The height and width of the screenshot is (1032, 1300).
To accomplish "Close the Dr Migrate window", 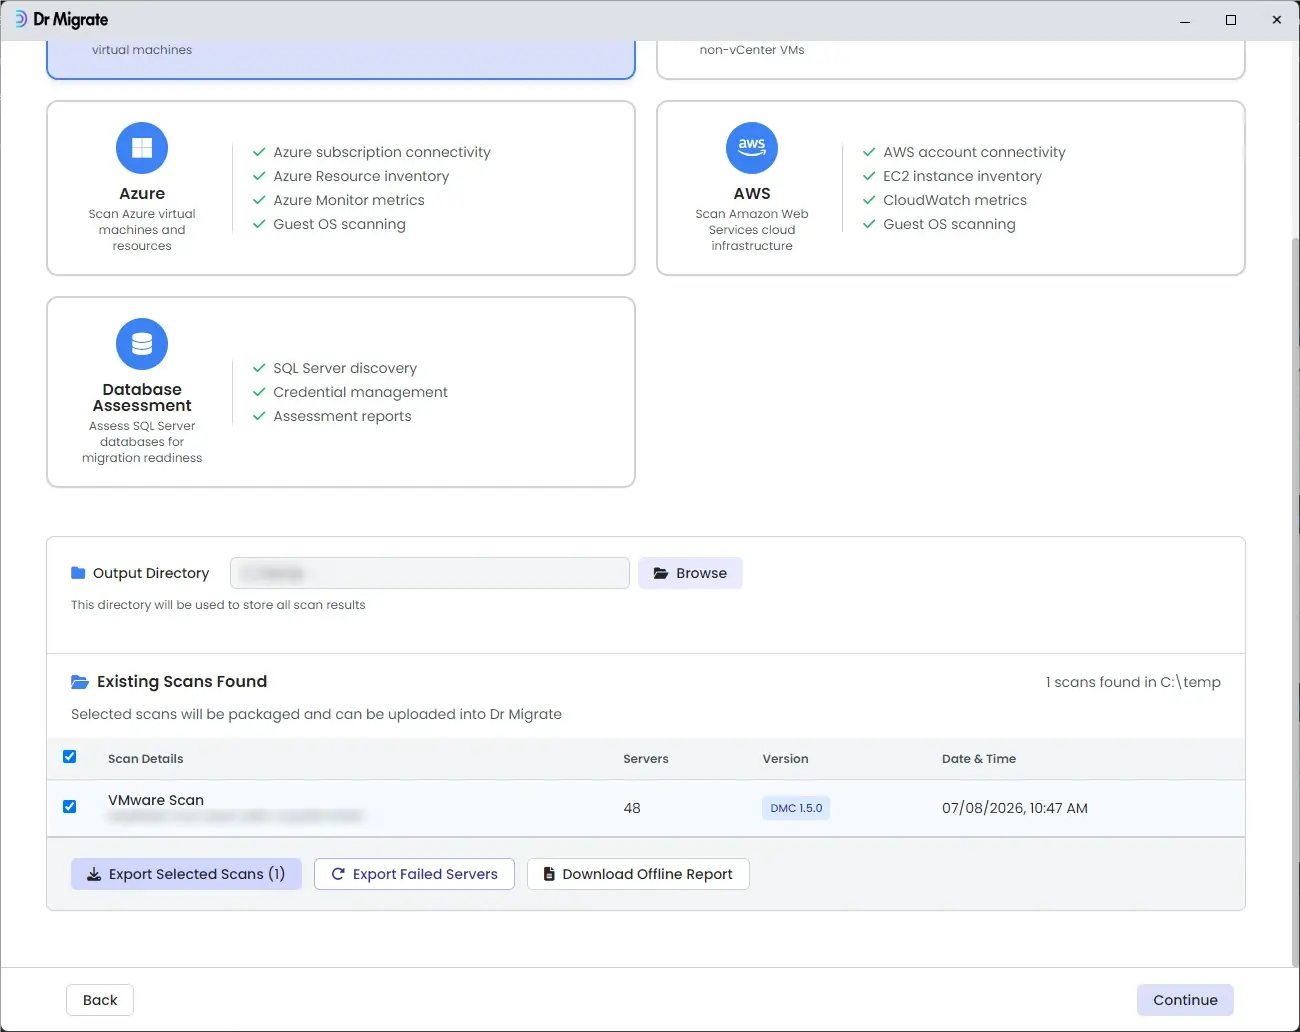I will point(1277,20).
